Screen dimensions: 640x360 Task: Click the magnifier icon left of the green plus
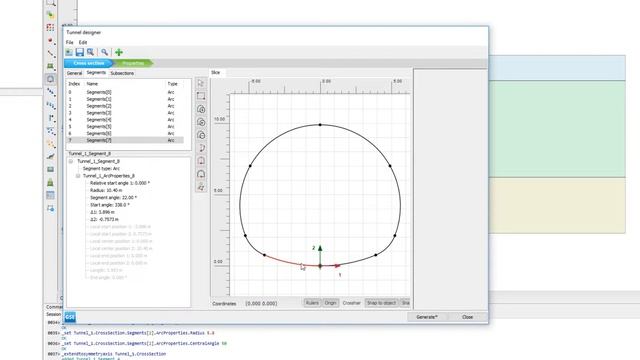[x=105, y=52]
